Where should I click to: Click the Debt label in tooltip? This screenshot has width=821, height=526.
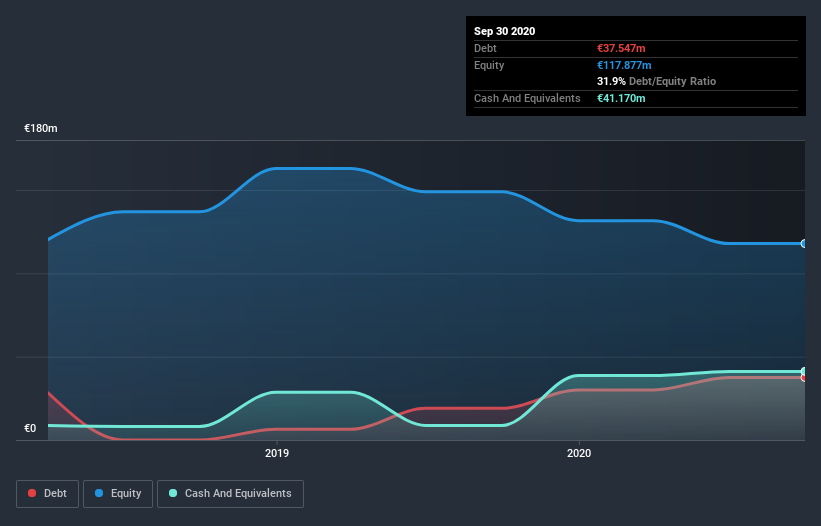pos(485,48)
